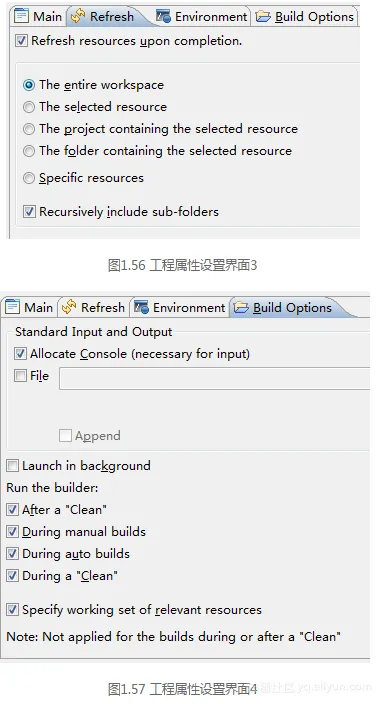Click the Main tab icon in lower dialog
The image size is (382, 704).
tap(12, 307)
